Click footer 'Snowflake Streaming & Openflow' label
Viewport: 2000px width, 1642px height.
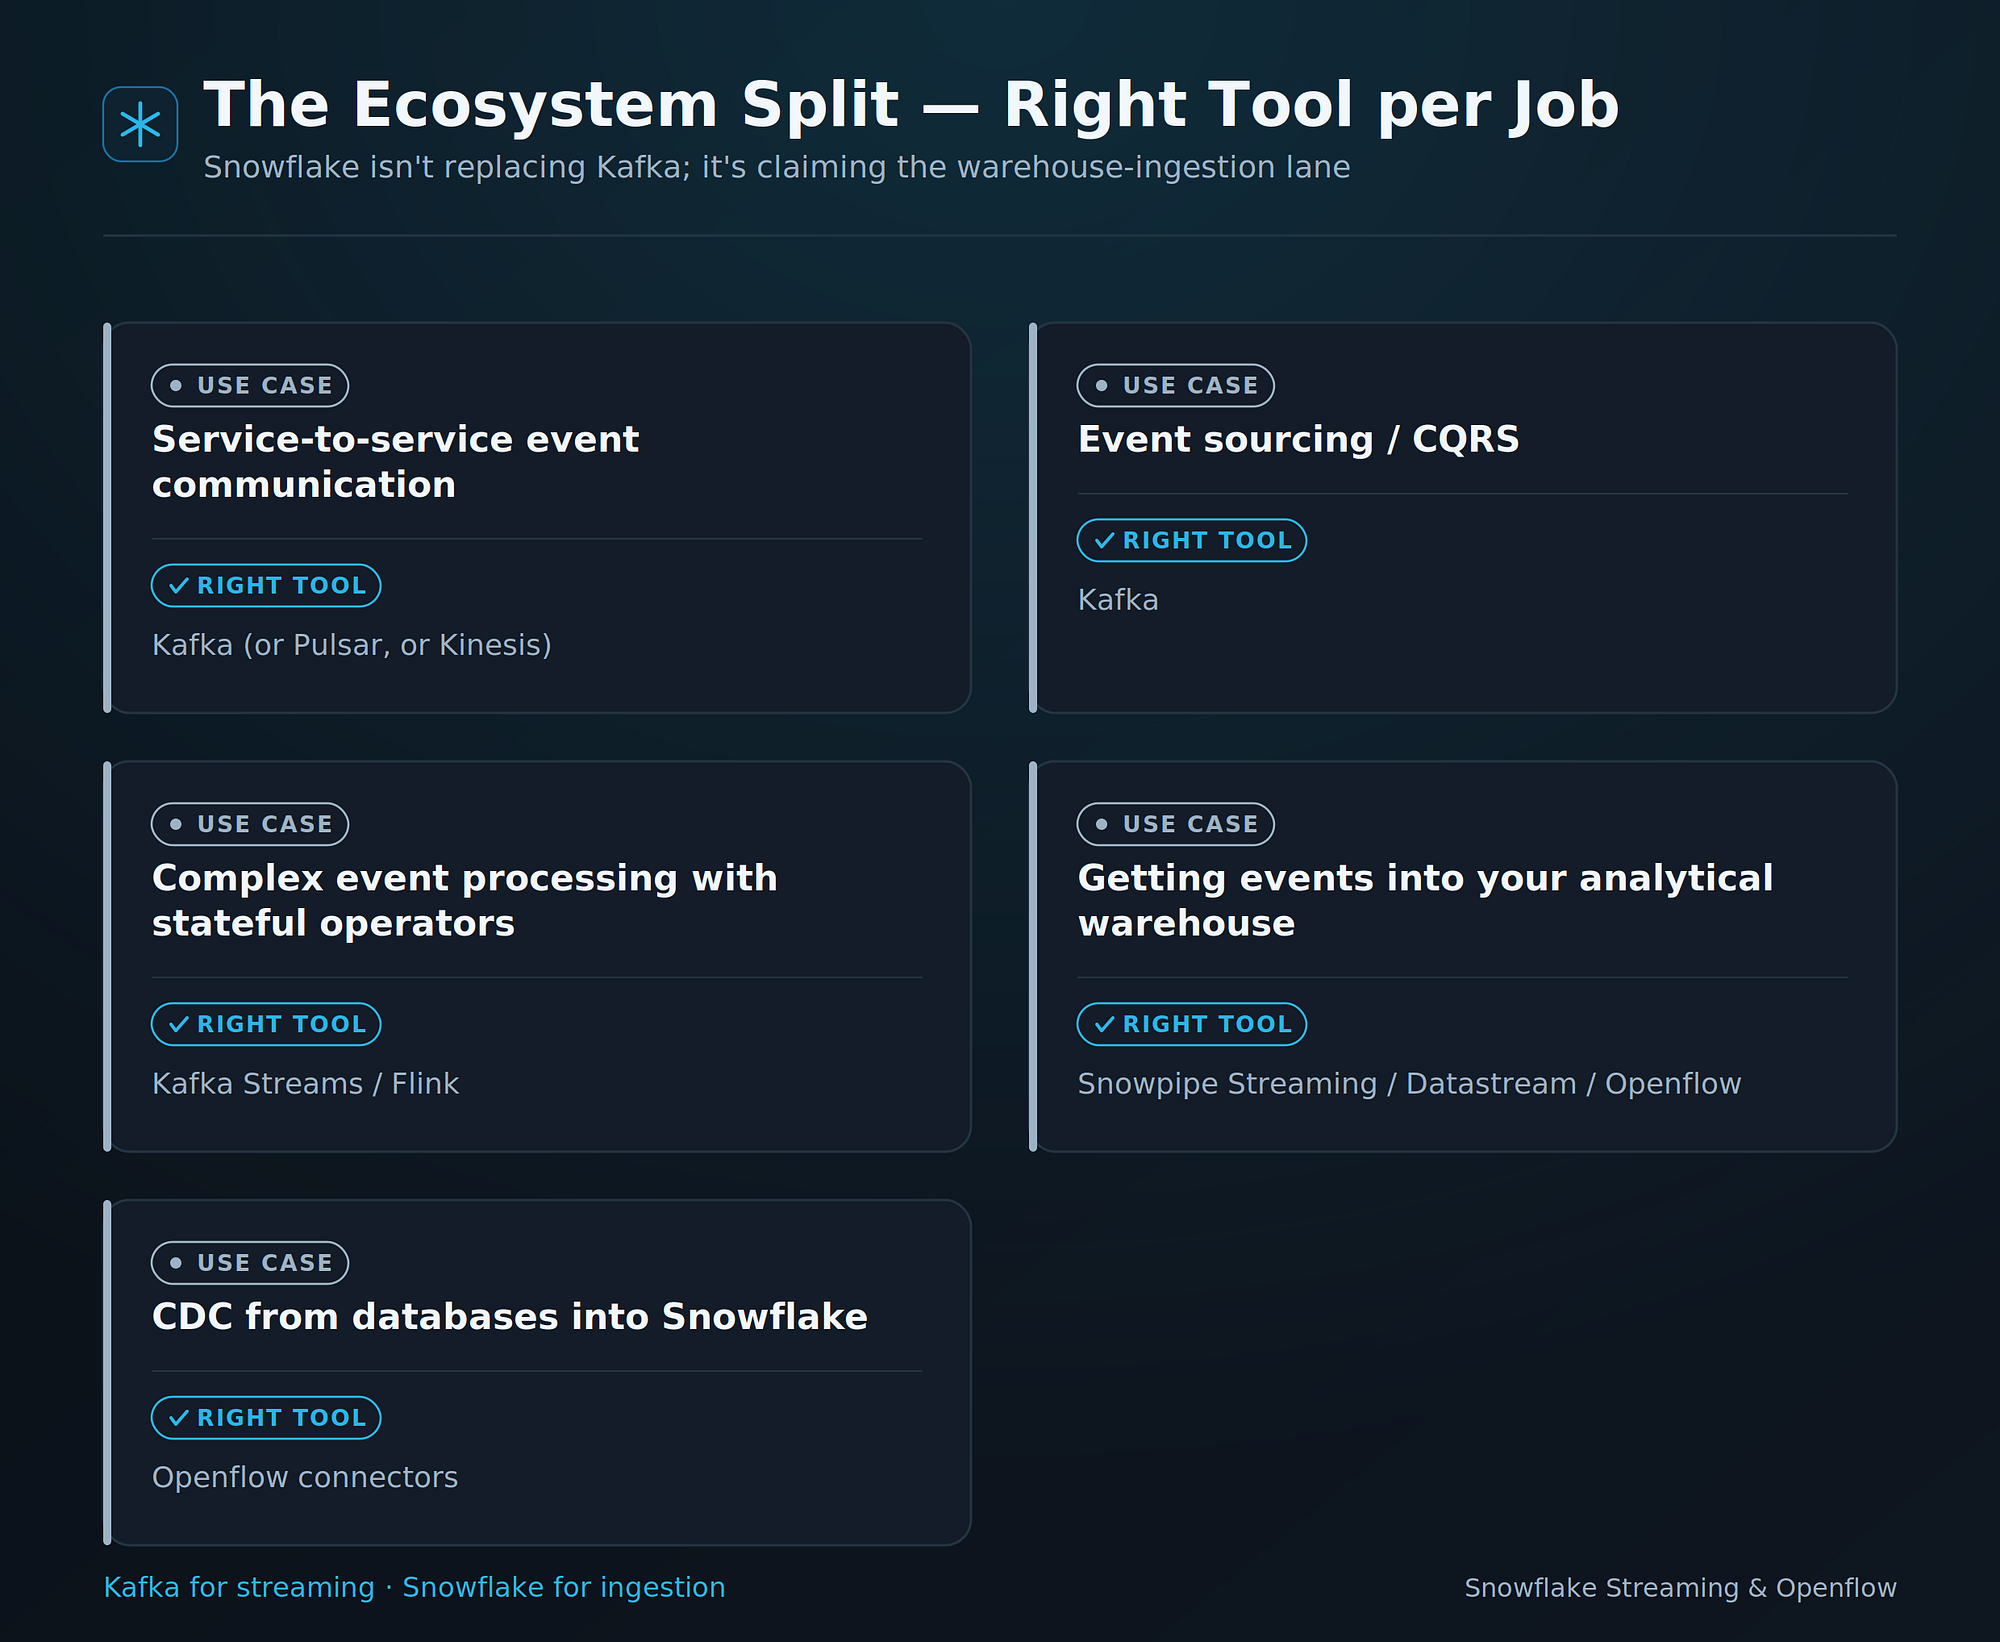tap(1680, 1588)
